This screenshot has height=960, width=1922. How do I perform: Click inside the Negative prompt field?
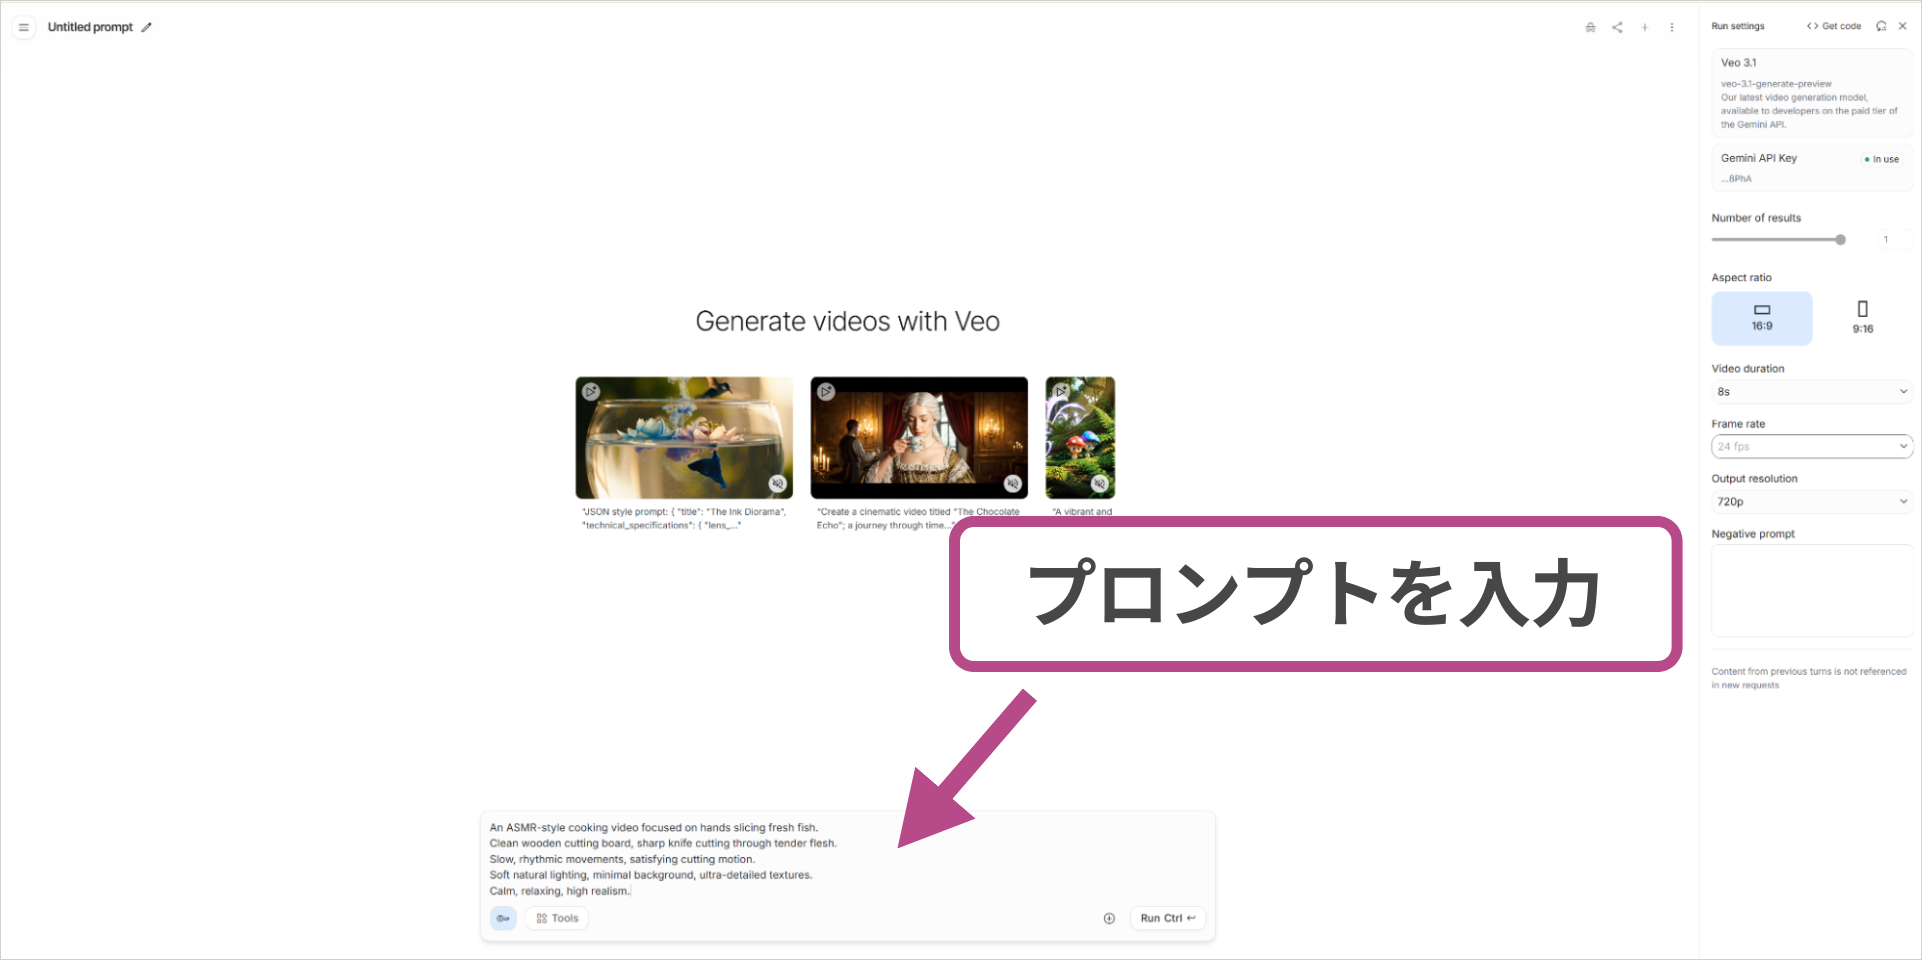(1811, 590)
